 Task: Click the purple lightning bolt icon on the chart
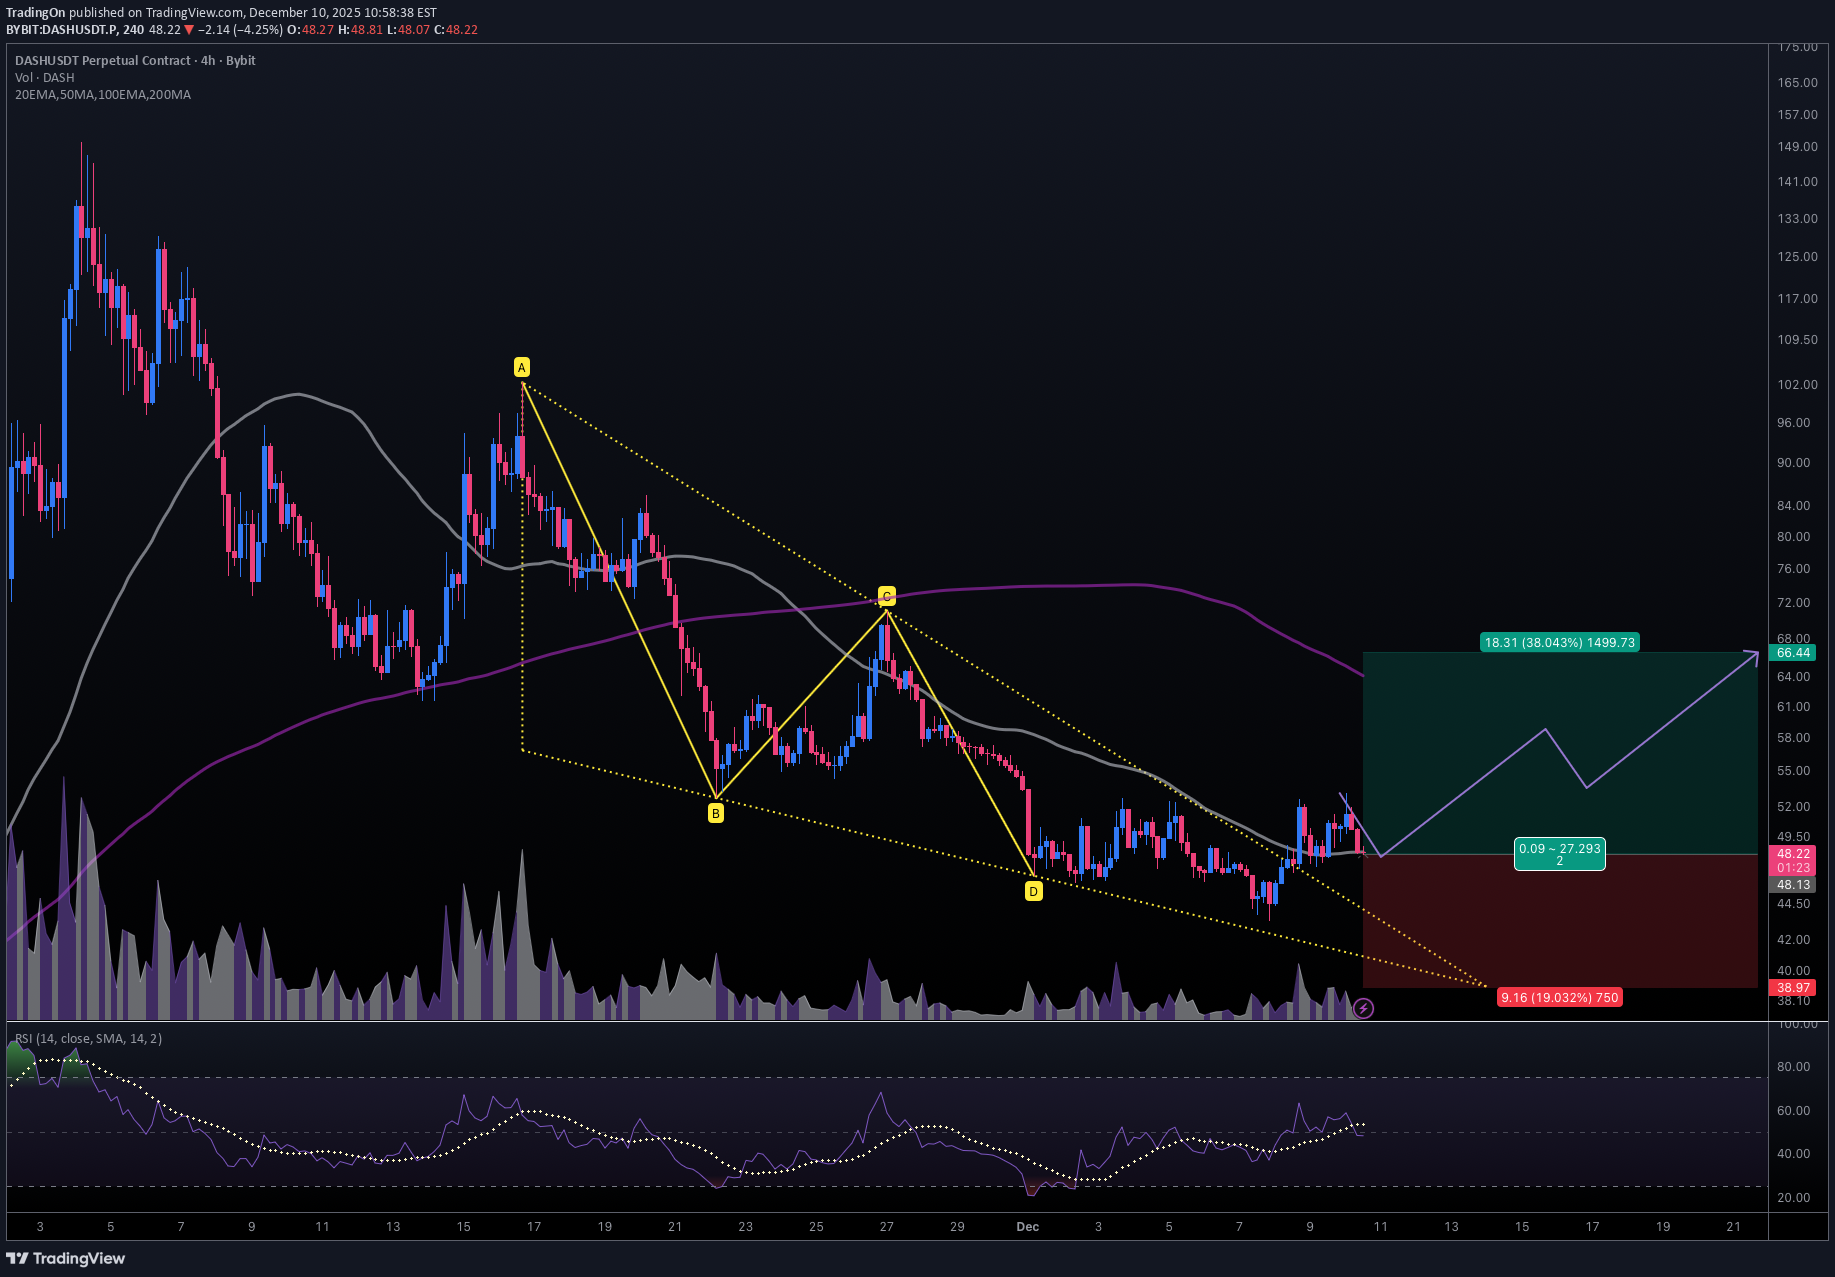[x=1364, y=1008]
